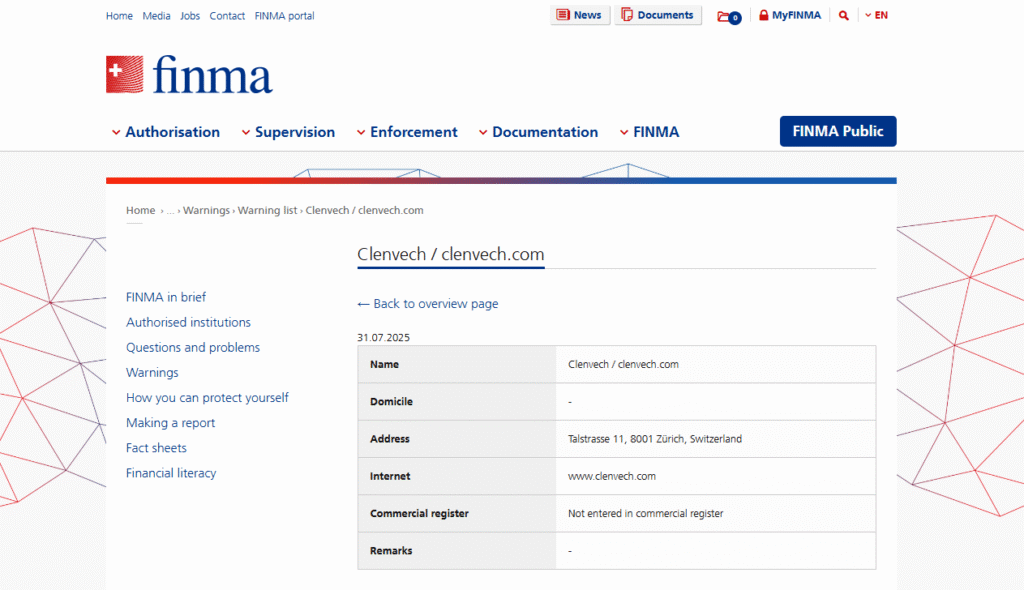Open the Media link
The height and width of the screenshot is (590, 1024).
click(156, 16)
